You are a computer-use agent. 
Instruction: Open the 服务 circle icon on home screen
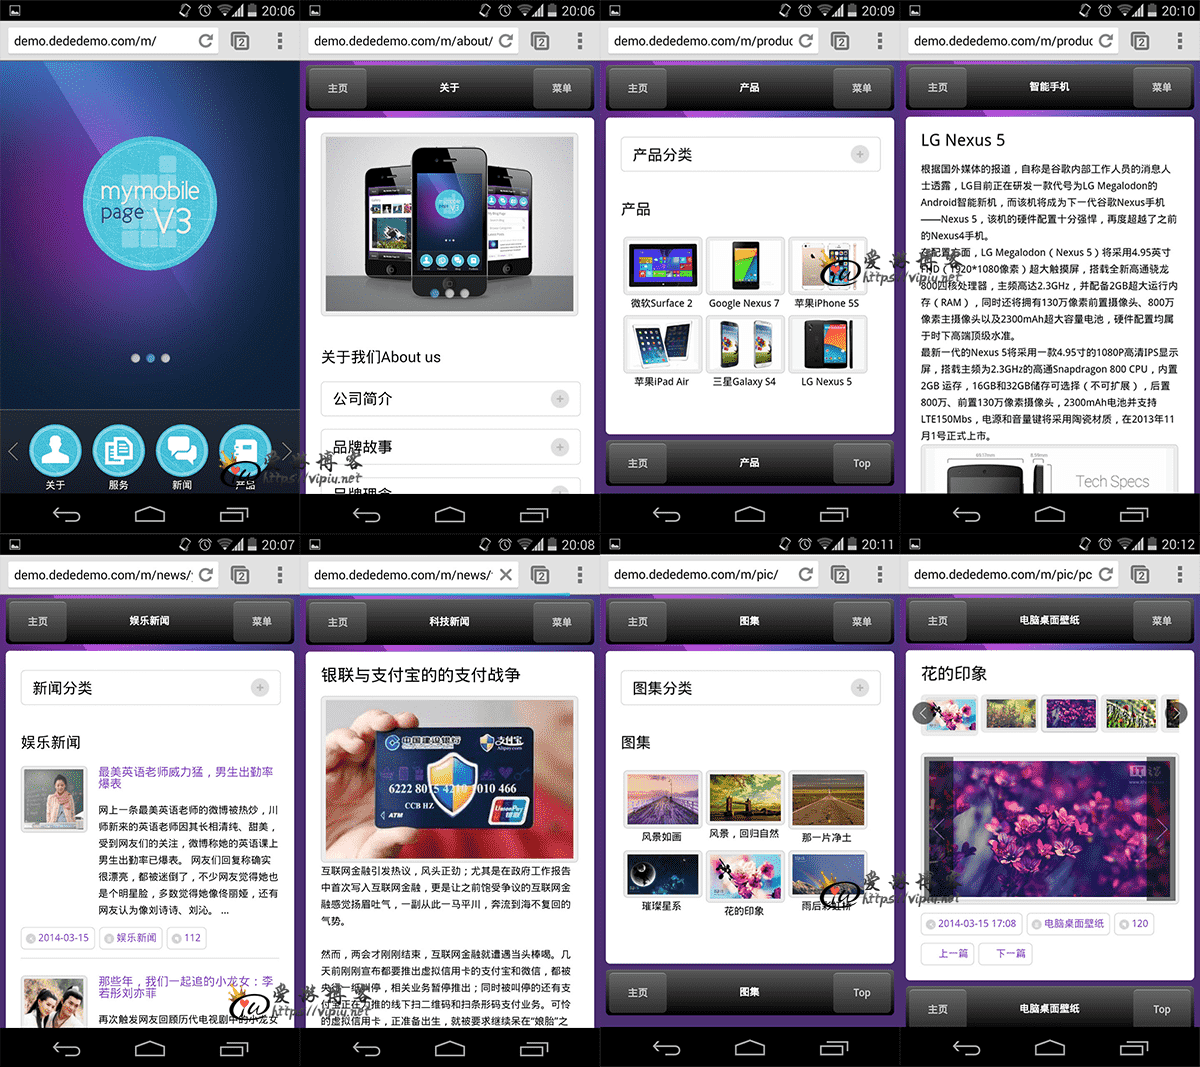point(119,450)
